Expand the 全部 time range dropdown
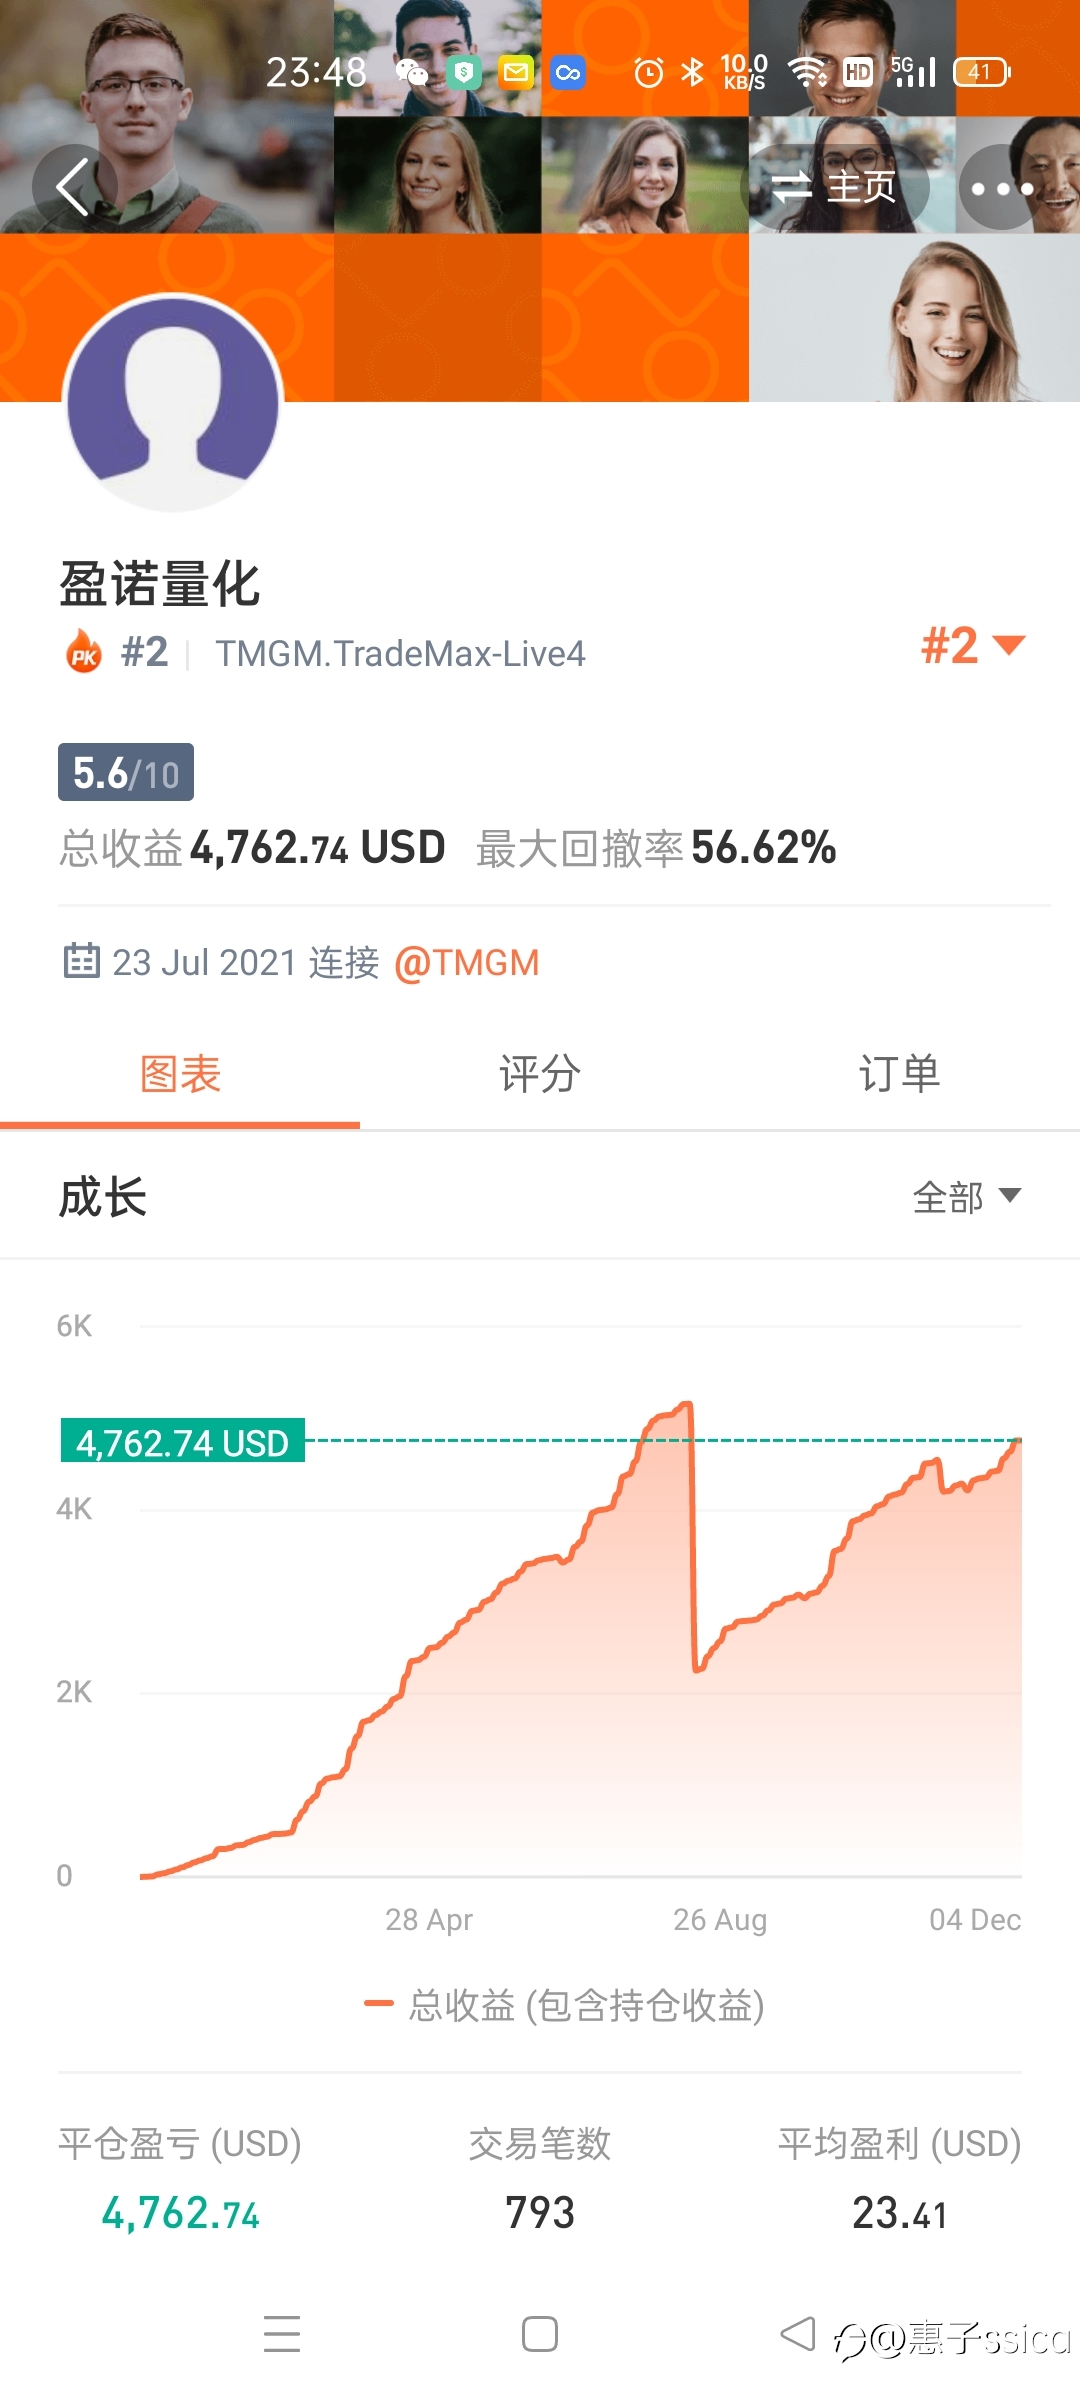Viewport: 1080px width, 2400px height. pyautogui.click(x=967, y=1197)
